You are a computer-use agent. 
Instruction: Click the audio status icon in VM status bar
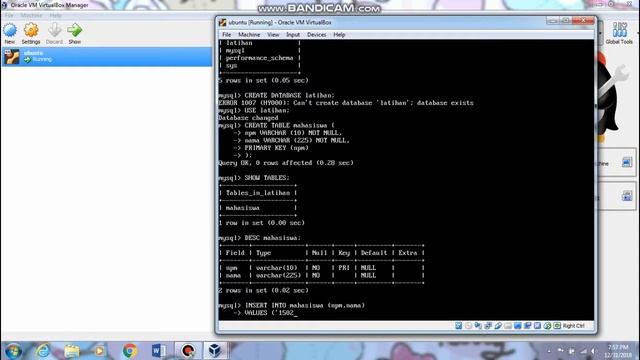coord(478,326)
